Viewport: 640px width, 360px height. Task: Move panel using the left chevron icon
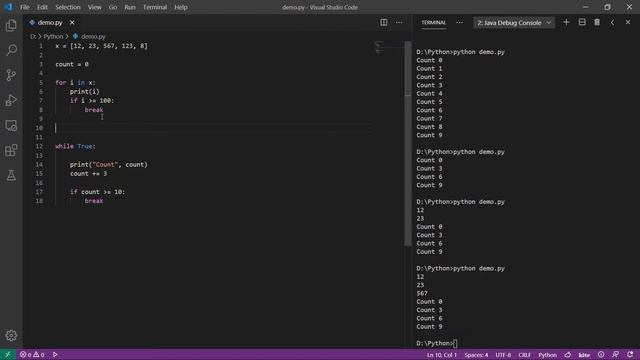[612, 22]
